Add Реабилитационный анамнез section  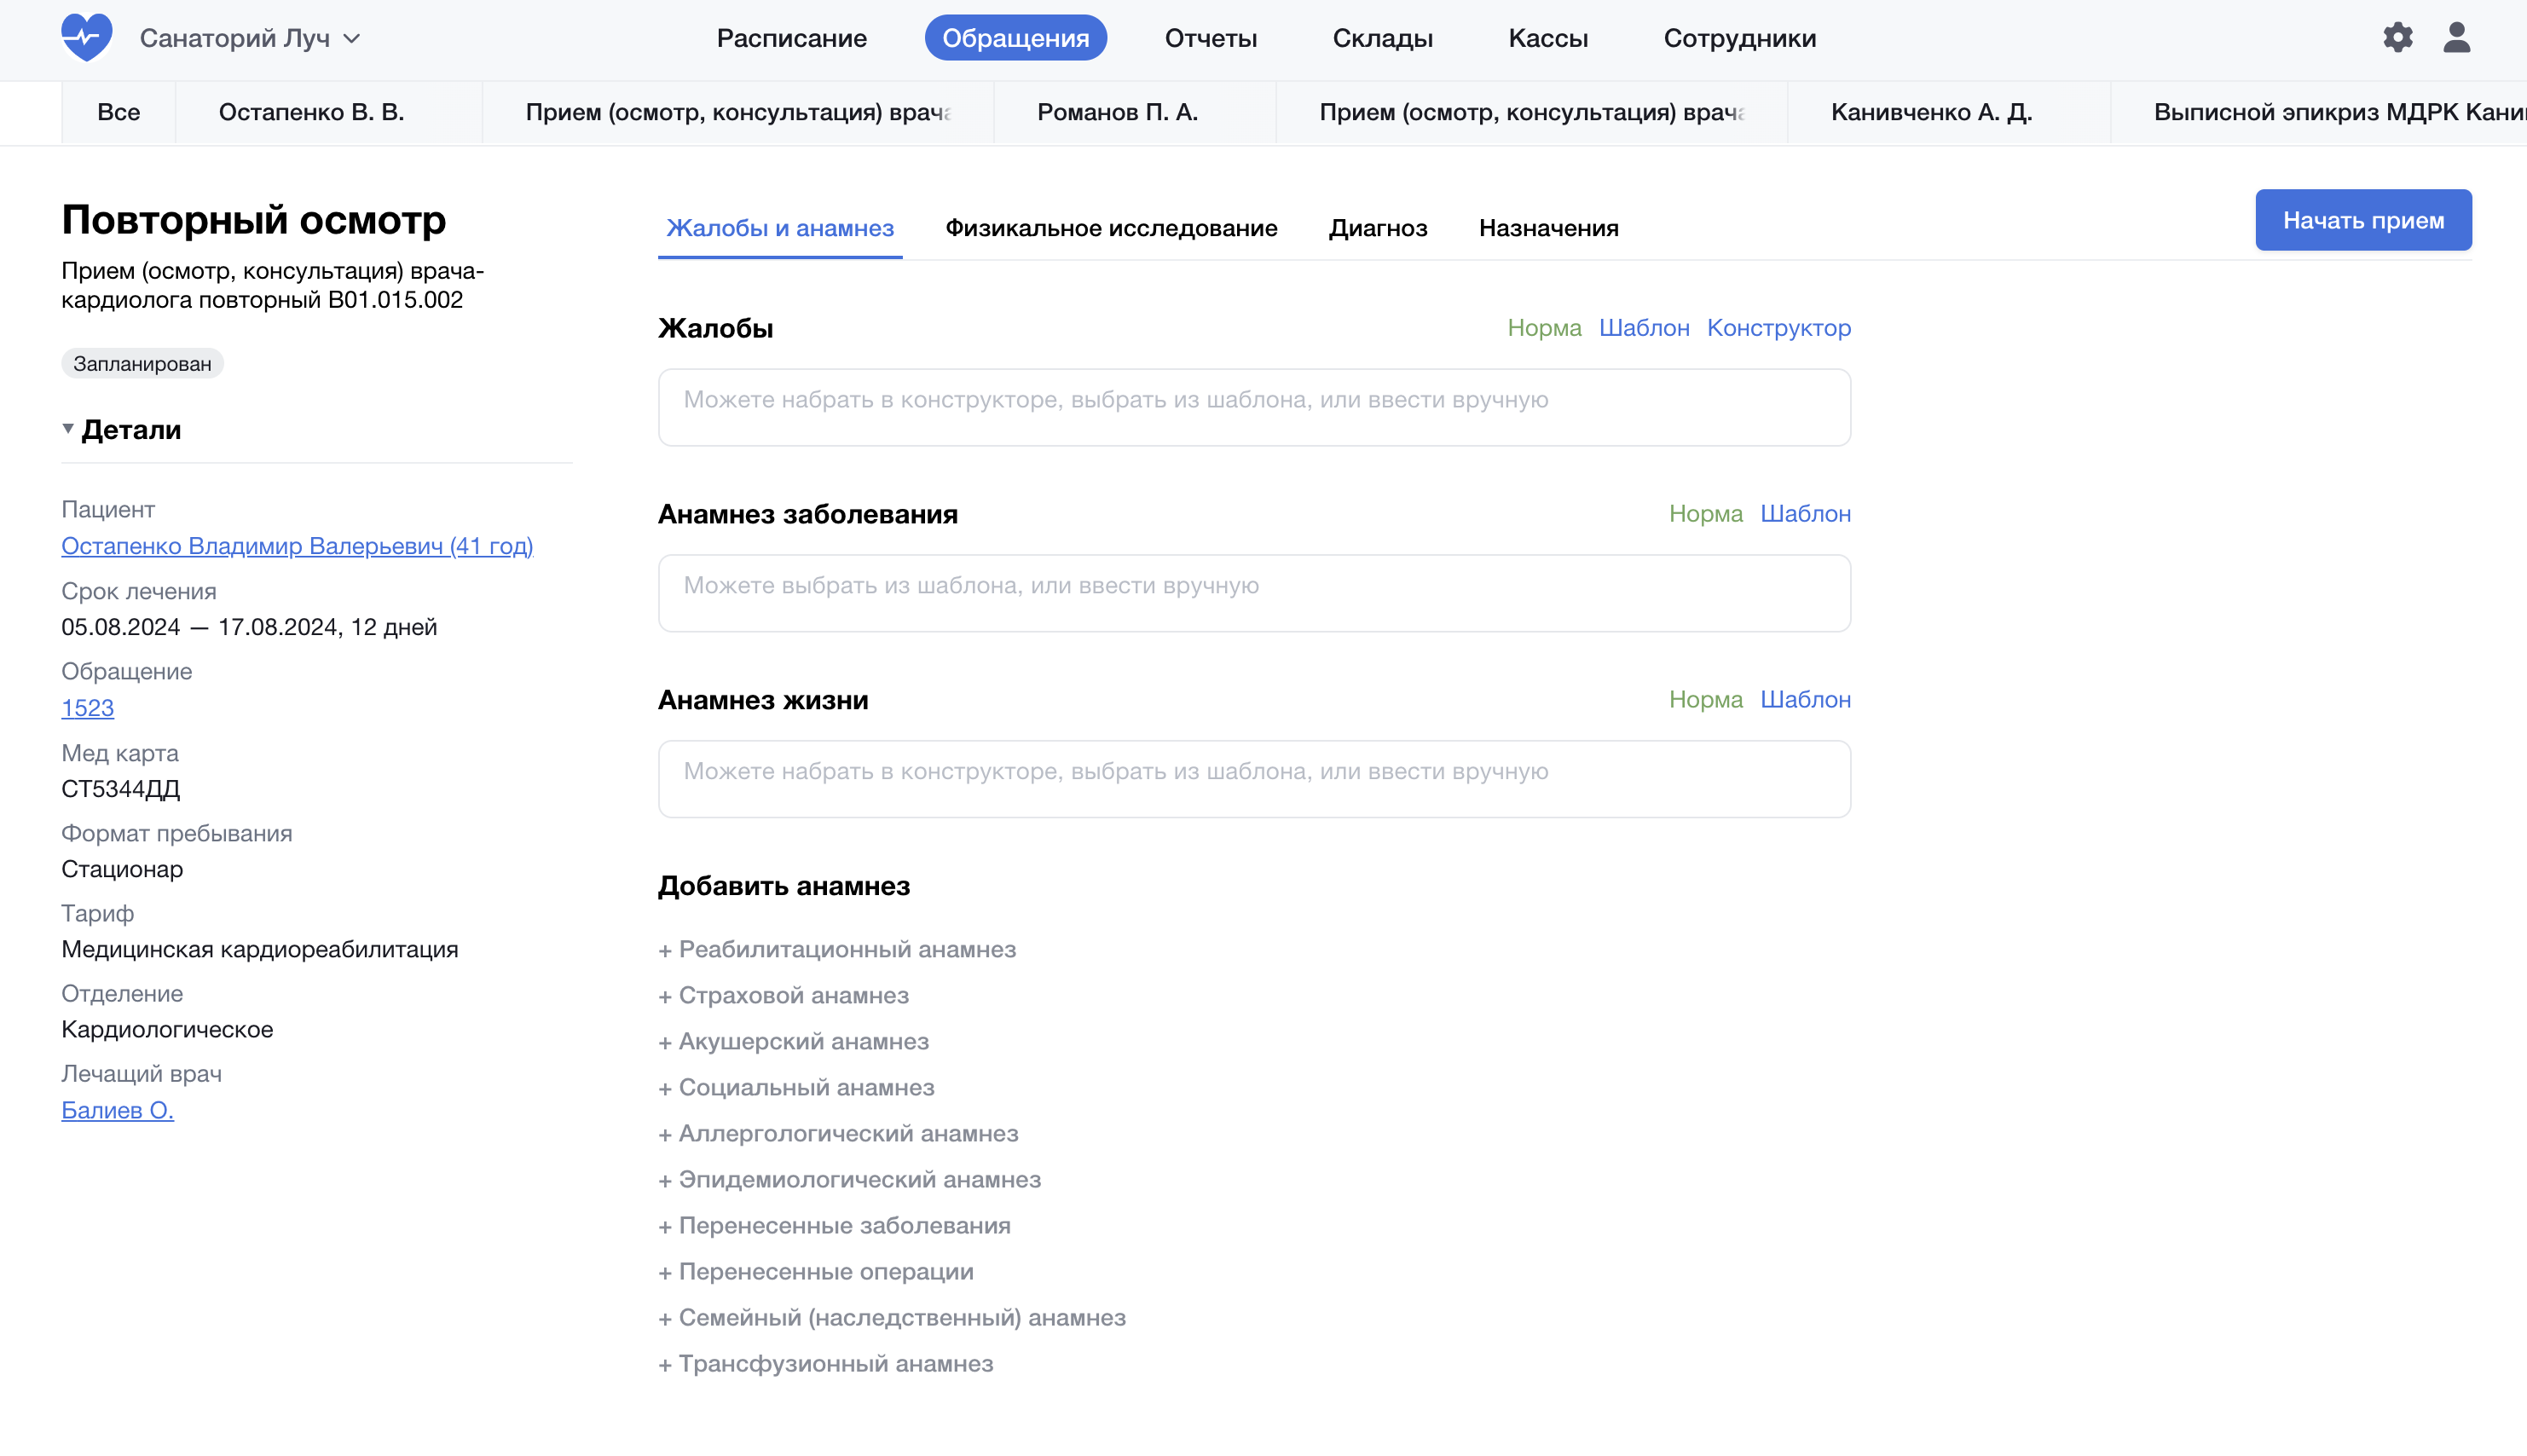click(x=837, y=949)
